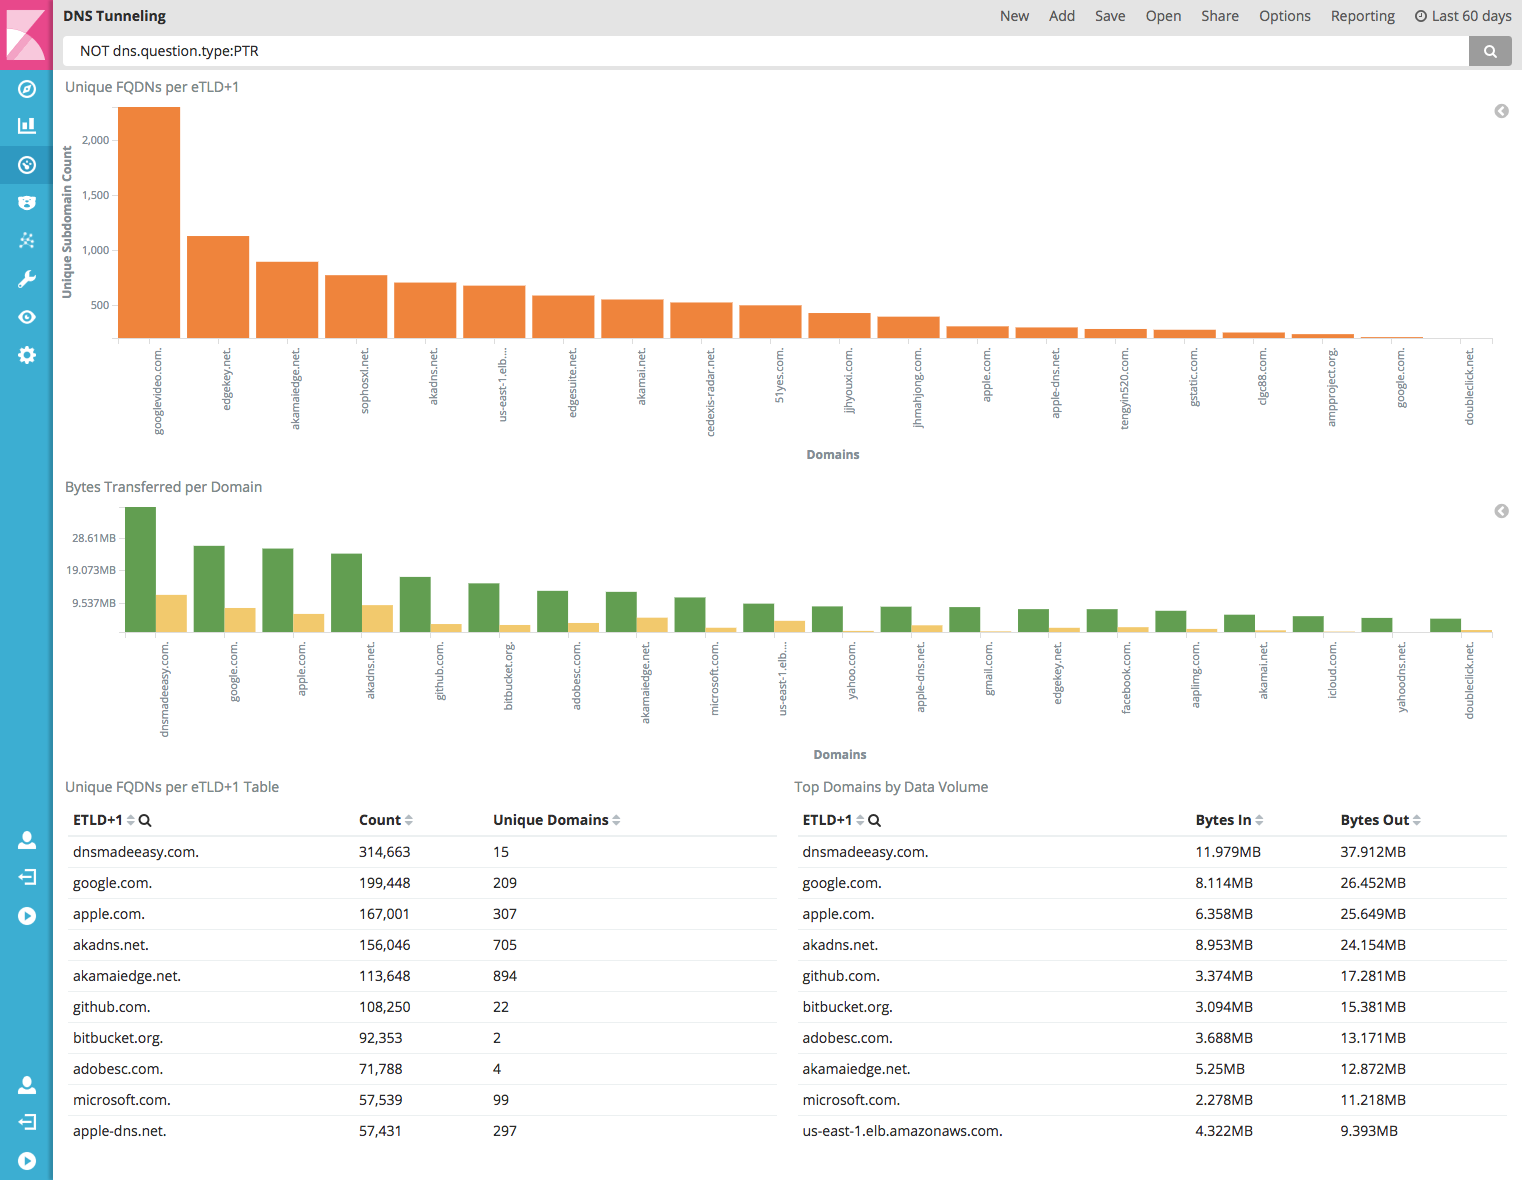This screenshot has width=1522, height=1180.
Task: Click apple-dns.net. in the FQDNs table
Action: pyautogui.click(x=120, y=1131)
